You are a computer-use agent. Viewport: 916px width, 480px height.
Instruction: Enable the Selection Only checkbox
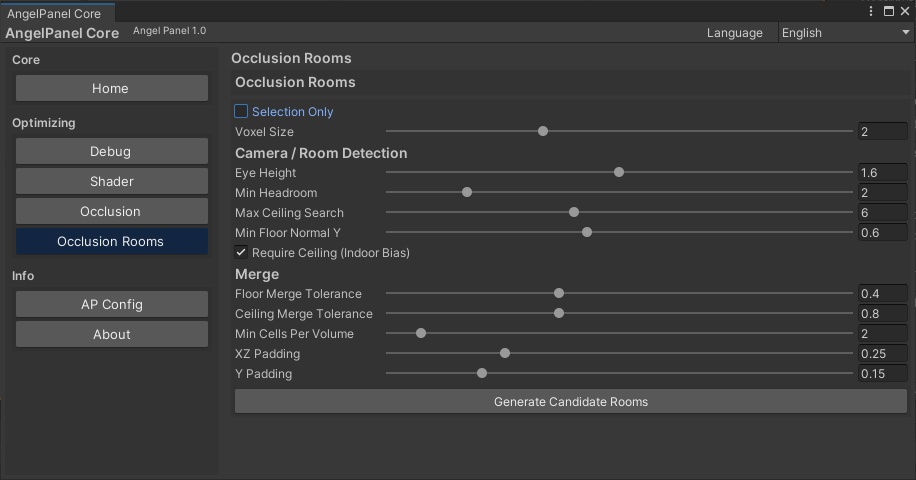click(241, 111)
